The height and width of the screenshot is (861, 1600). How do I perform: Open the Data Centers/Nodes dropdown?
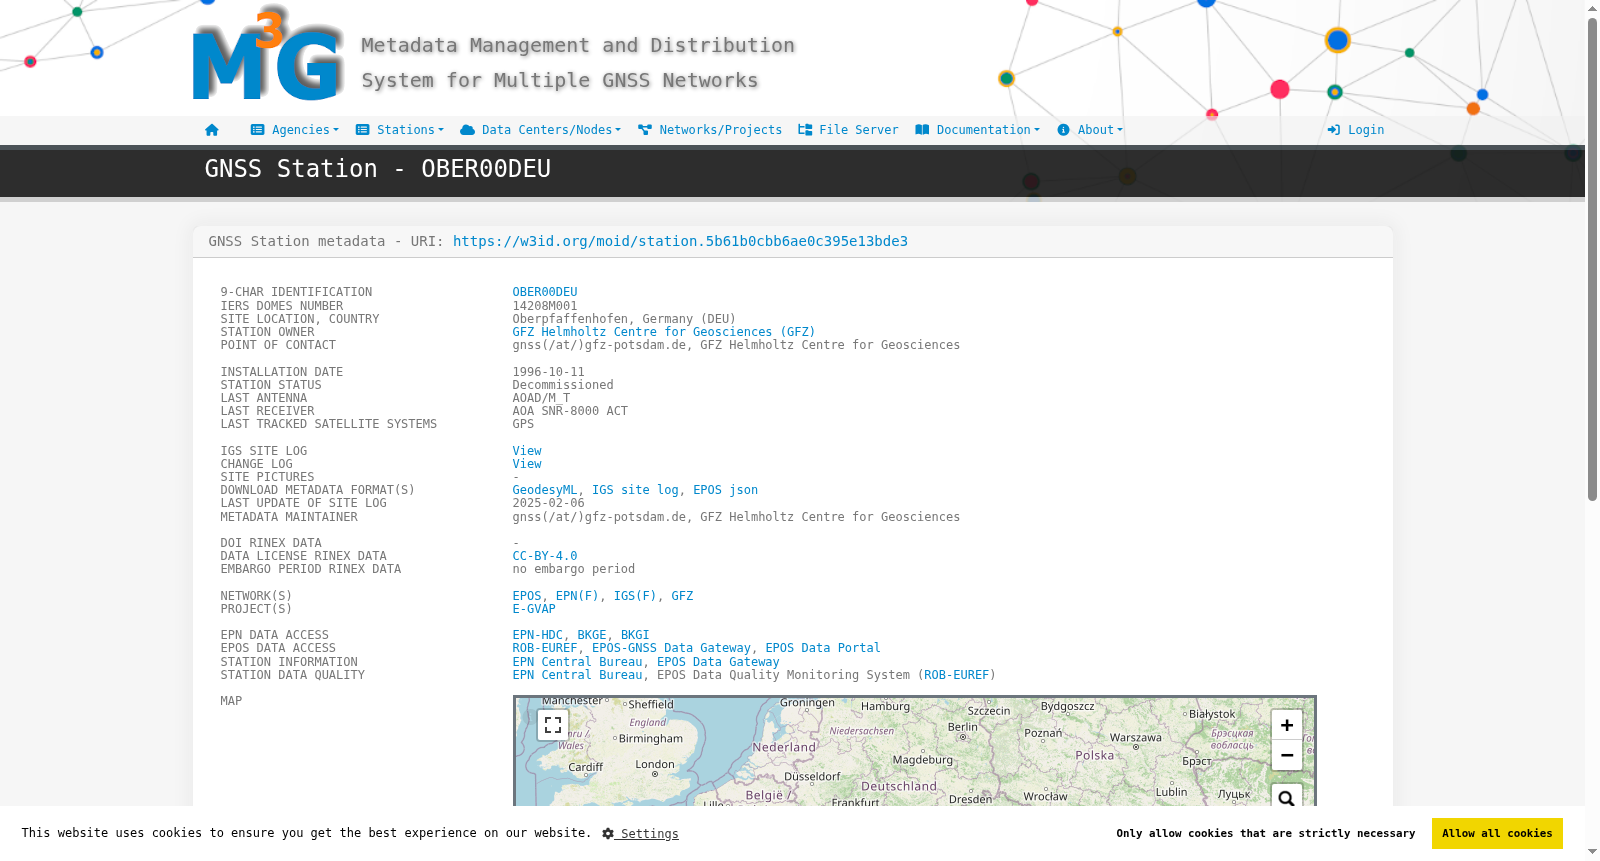[x=541, y=130]
